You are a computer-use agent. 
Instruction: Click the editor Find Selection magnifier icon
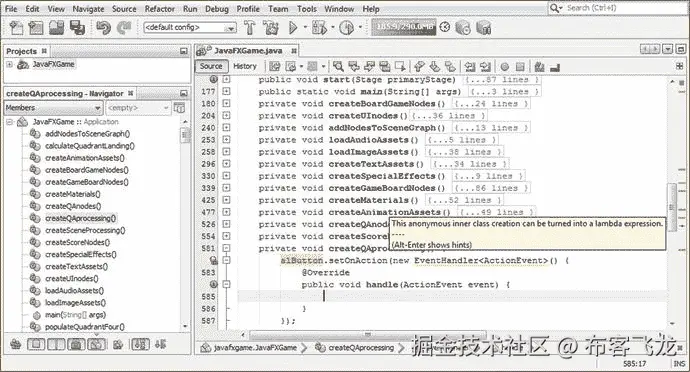point(338,66)
